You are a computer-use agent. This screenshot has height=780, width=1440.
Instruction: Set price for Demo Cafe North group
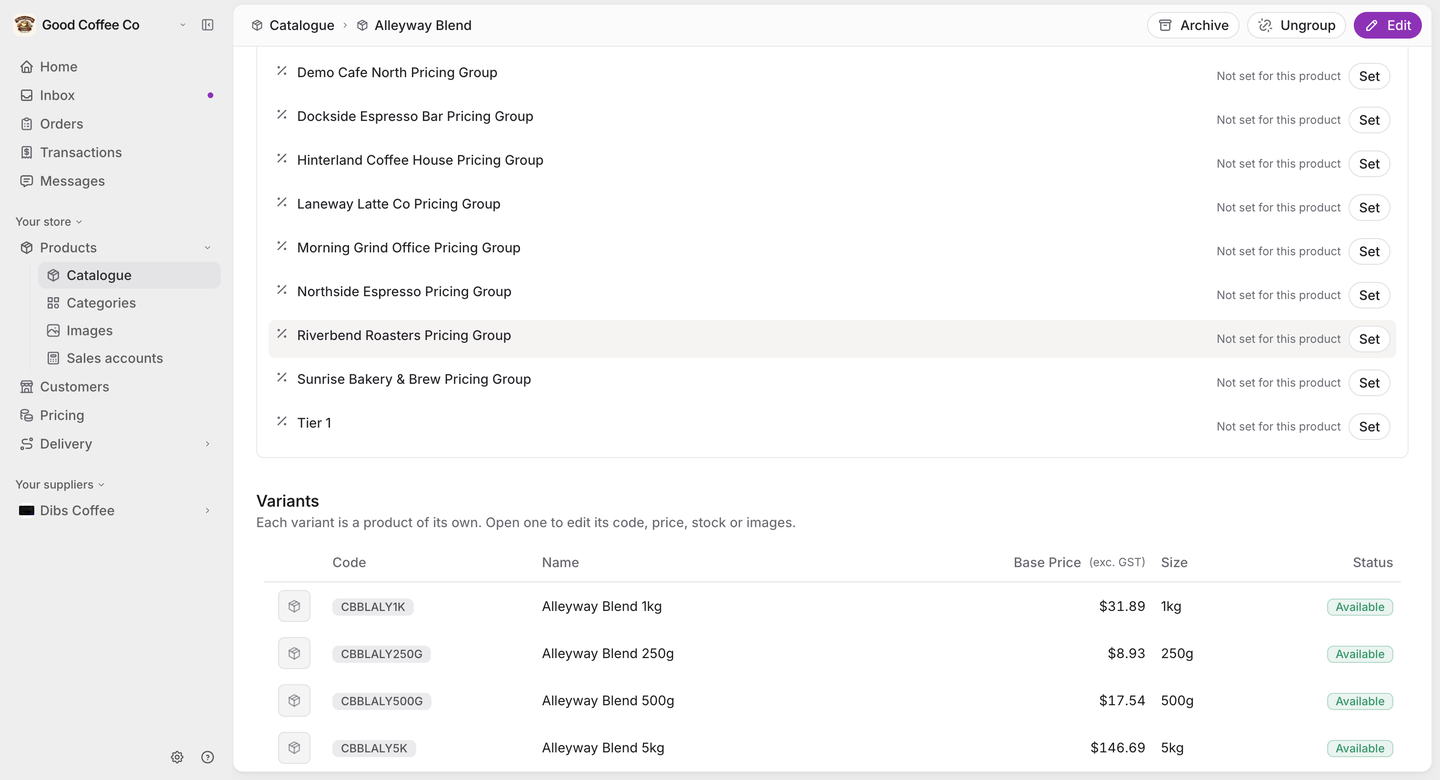[x=1369, y=76]
